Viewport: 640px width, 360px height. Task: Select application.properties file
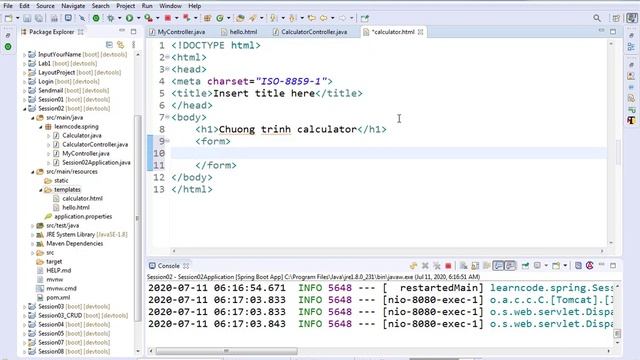point(83,216)
